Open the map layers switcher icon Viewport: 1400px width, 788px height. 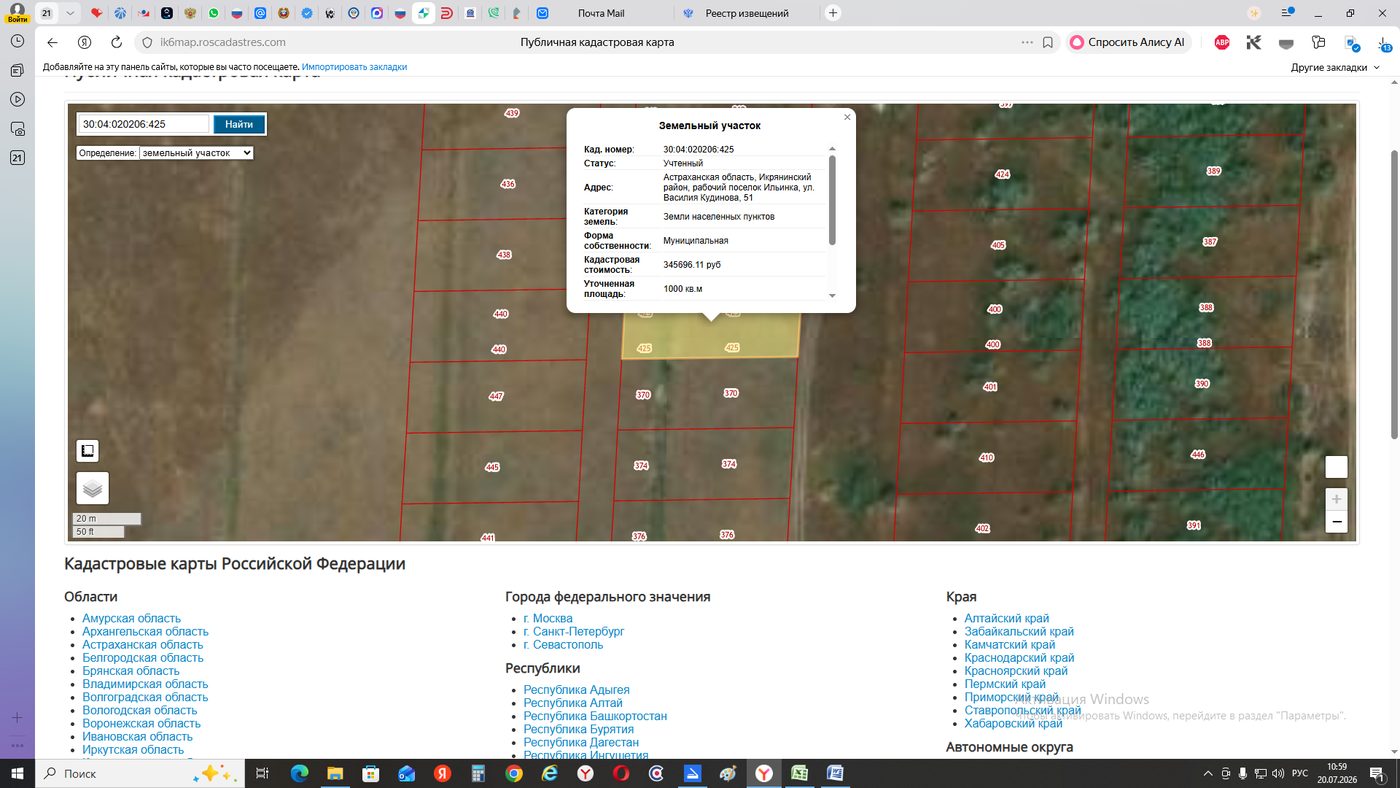click(x=92, y=488)
